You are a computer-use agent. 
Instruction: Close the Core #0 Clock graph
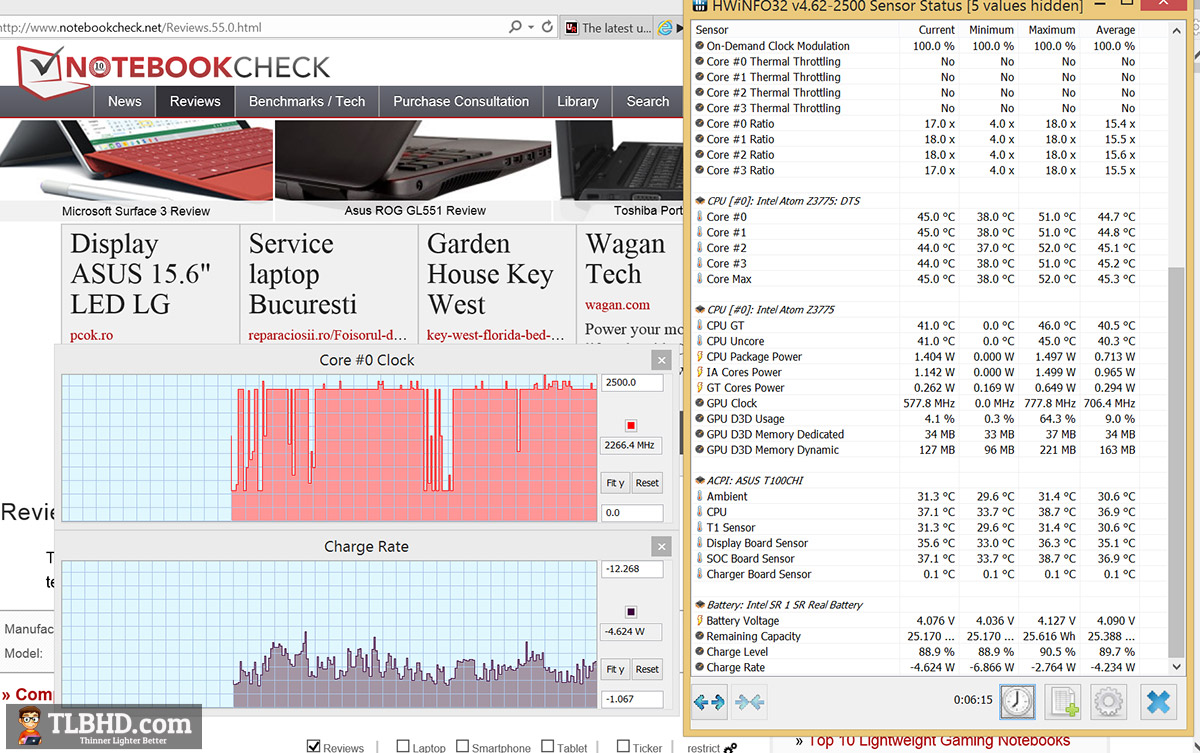tap(661, 360)
